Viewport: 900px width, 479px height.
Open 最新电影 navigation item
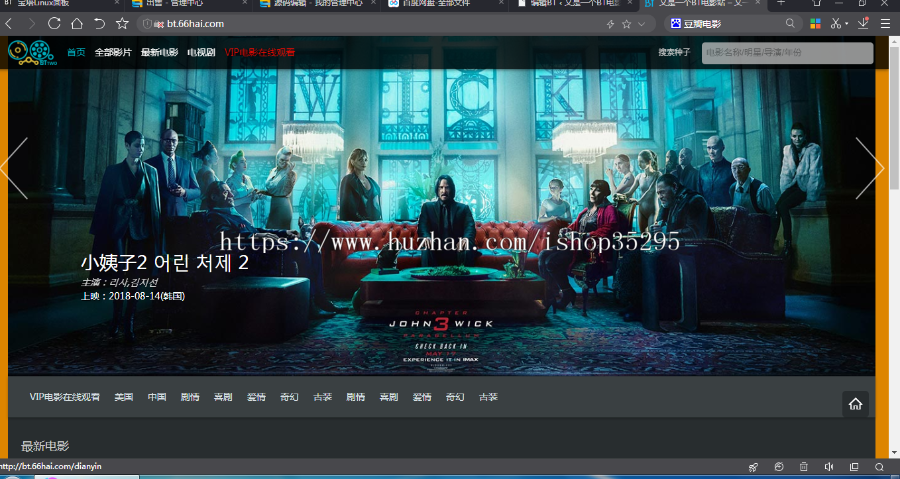pyautogui.click(x=160, y=52)
